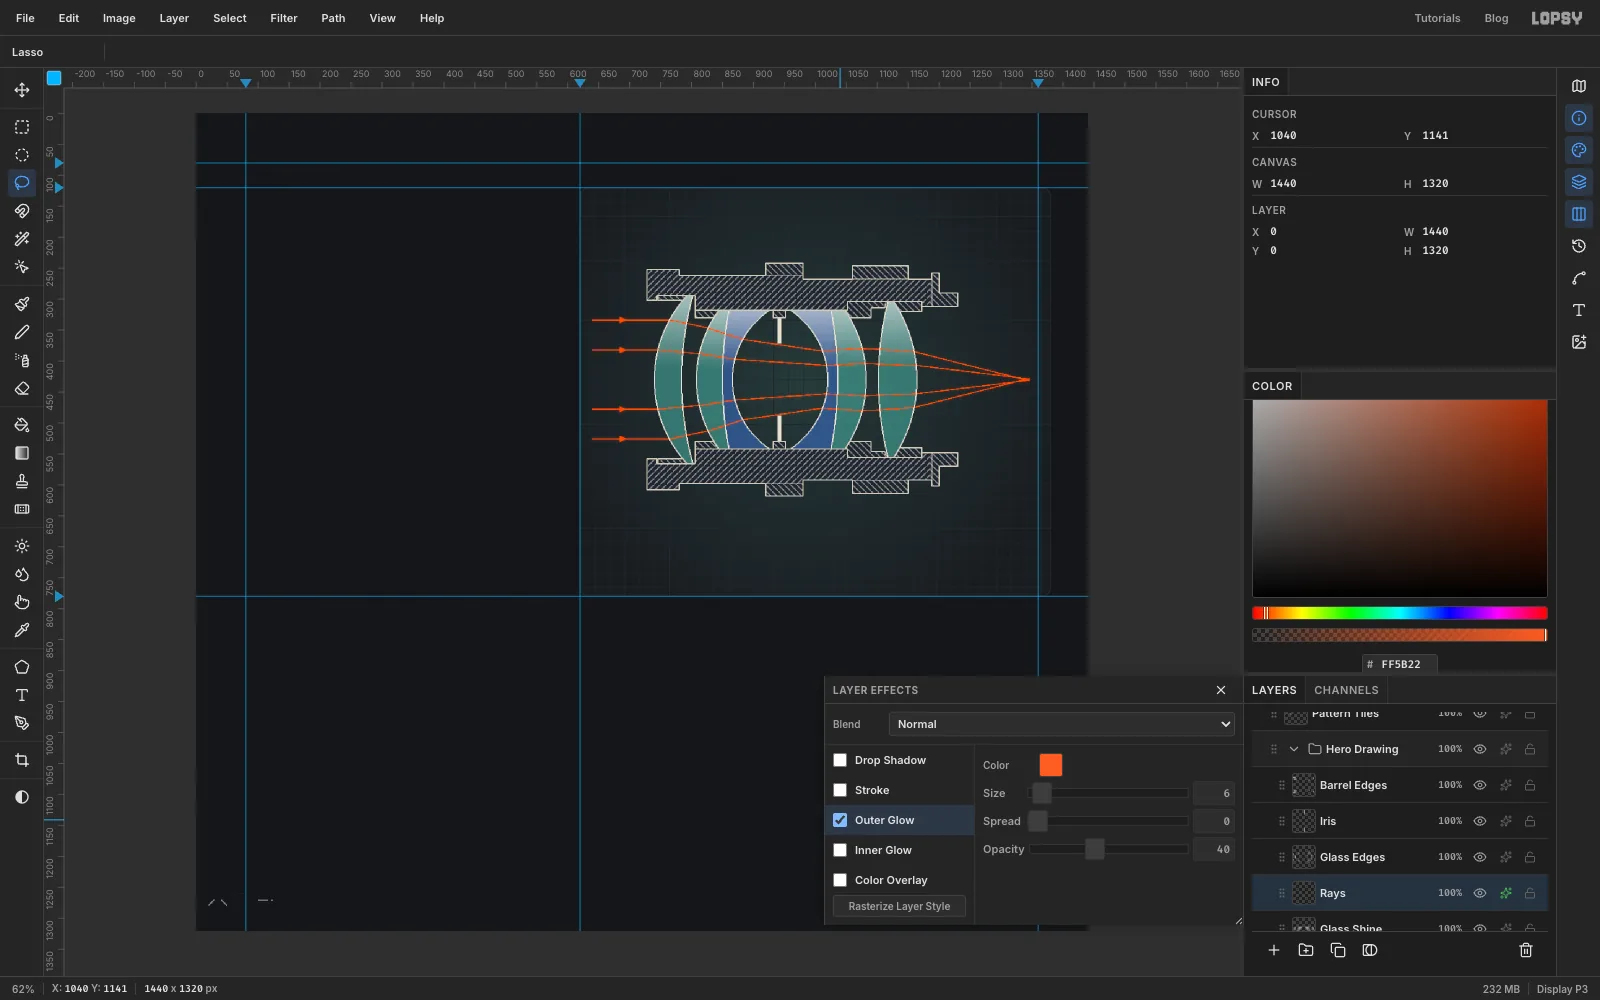Image resolution: width=1600 pixels, height=1000 pixels.
Task: Select the Elliptical Marquee tool
Action: tap(22, 155)
